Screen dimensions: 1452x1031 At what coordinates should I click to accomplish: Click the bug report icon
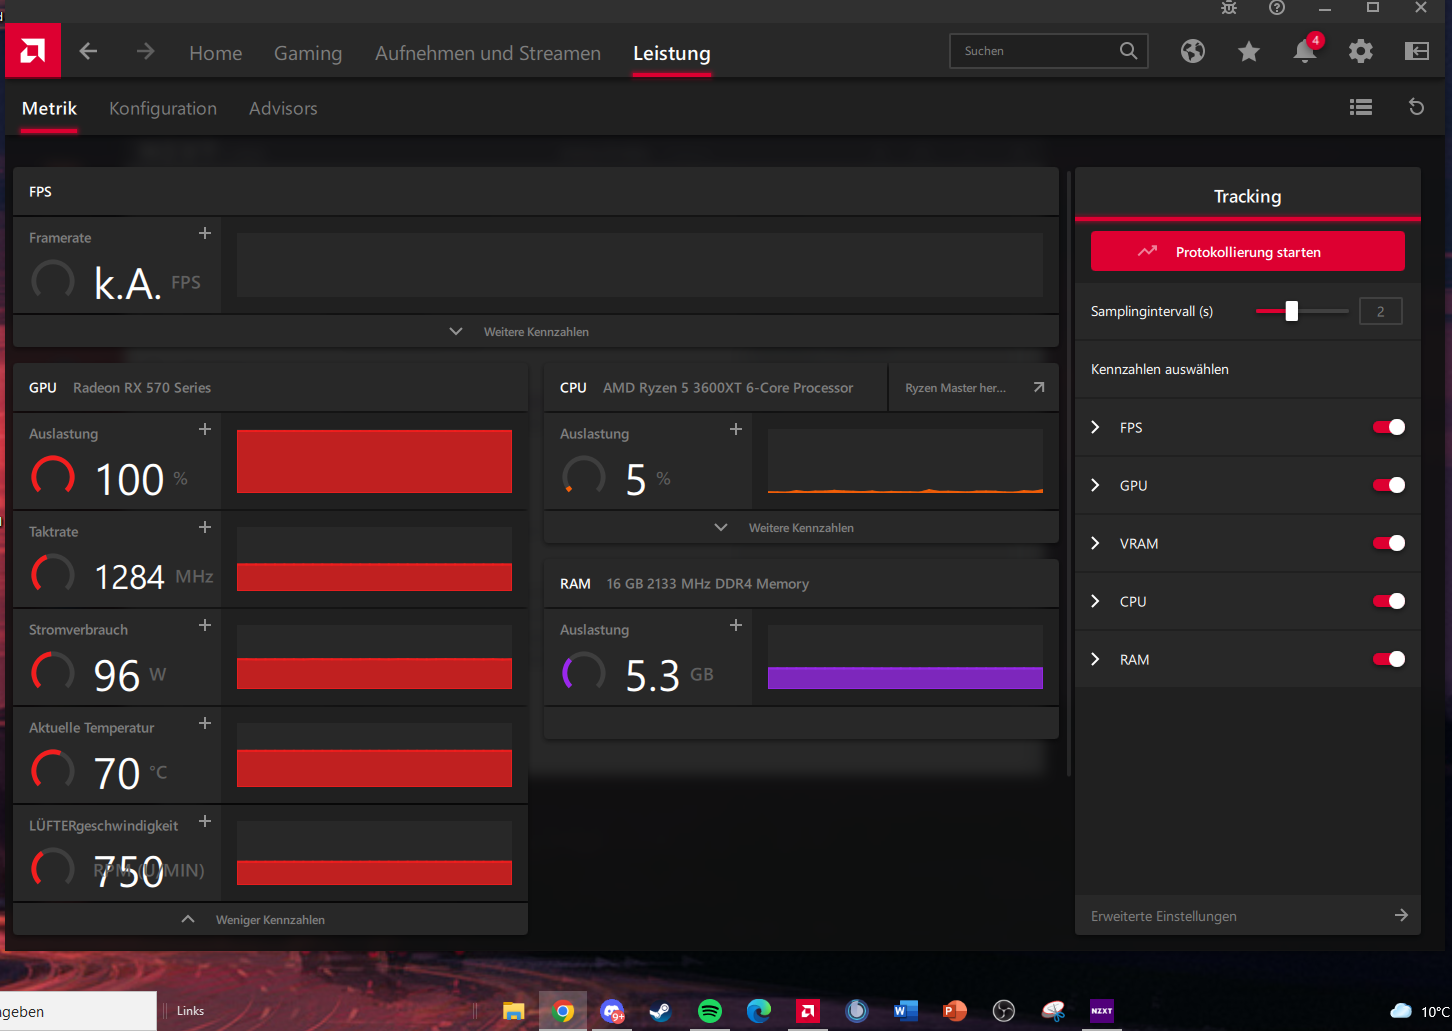click(x=1229, y=8)
